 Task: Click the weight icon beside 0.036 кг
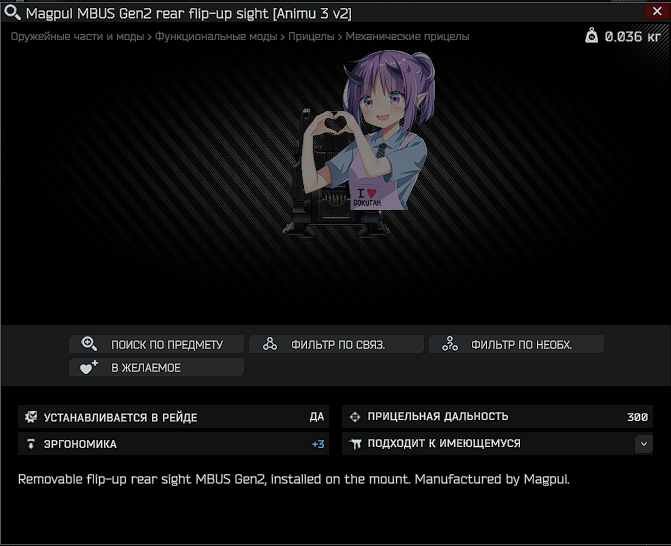pyautogui.click(x=591, y=36)
